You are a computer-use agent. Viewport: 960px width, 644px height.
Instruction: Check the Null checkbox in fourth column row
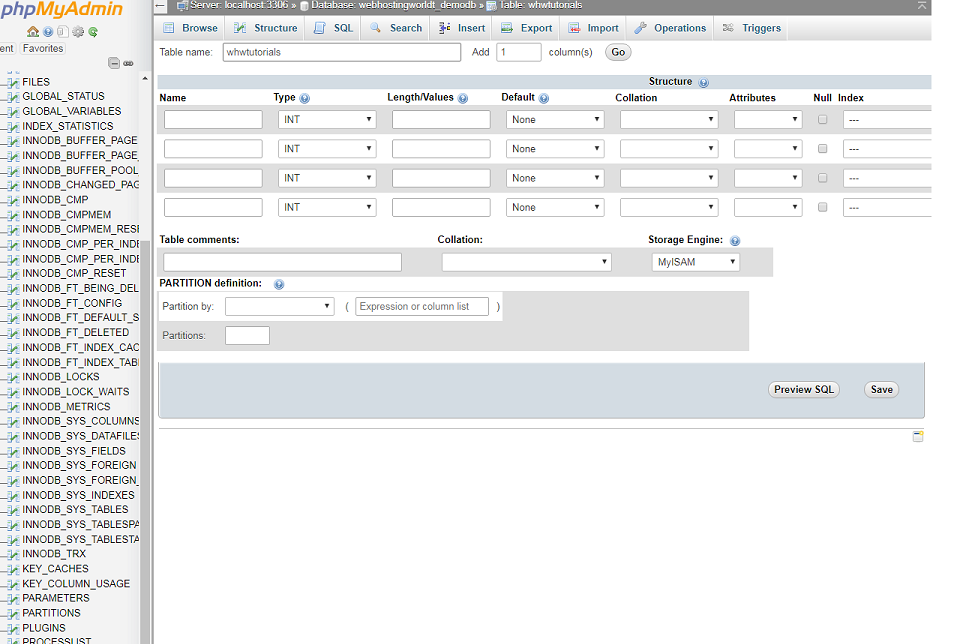point(823,208)
